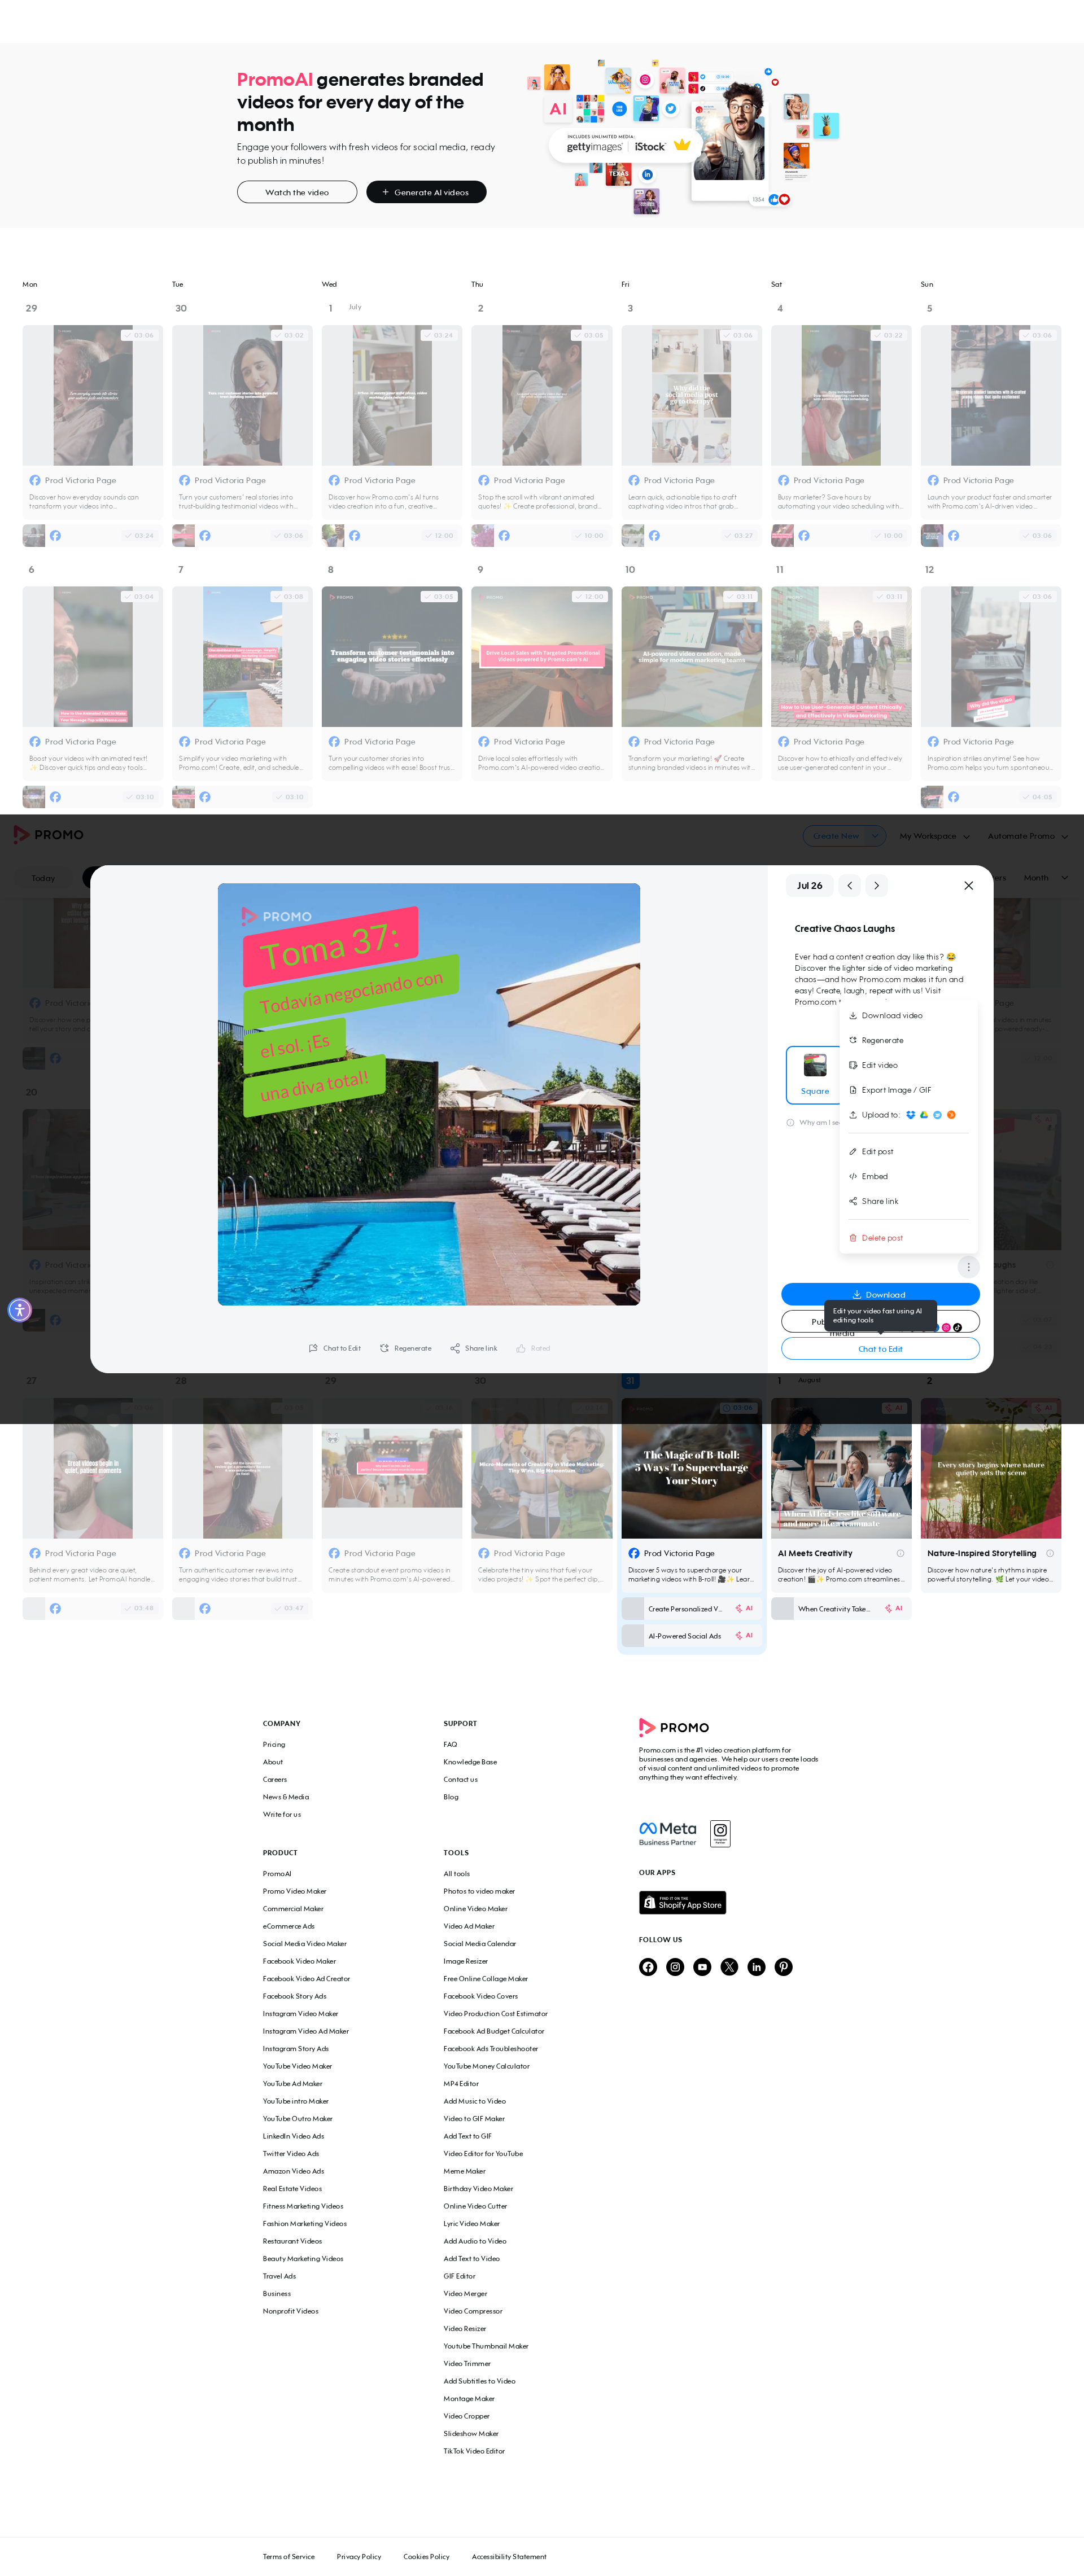This screenshot has height=2576, width=1084.
Task: Open the Instagram icon under Follow Us
Action: pyautogui.click(x=676, y=1967)
